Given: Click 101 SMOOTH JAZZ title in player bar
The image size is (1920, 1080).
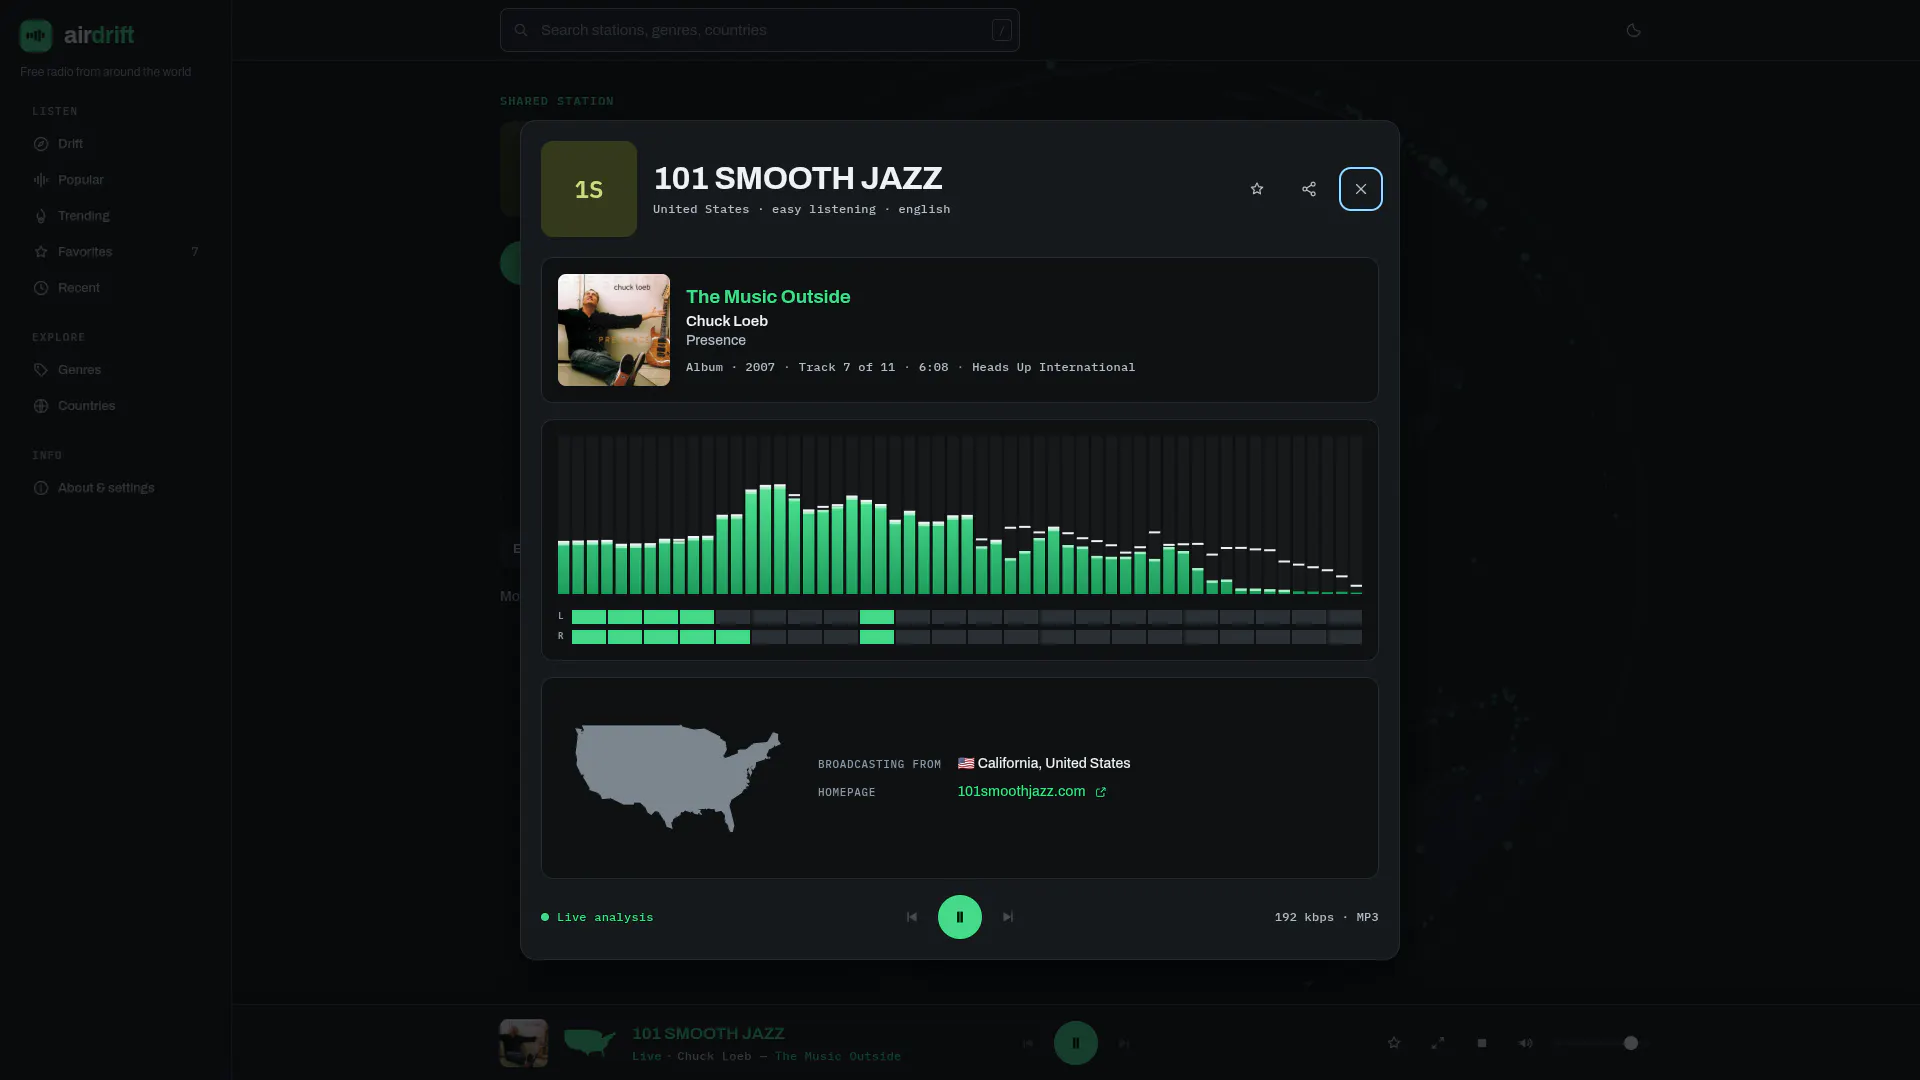Looking at the screenshot, I should pos(708,1034).
